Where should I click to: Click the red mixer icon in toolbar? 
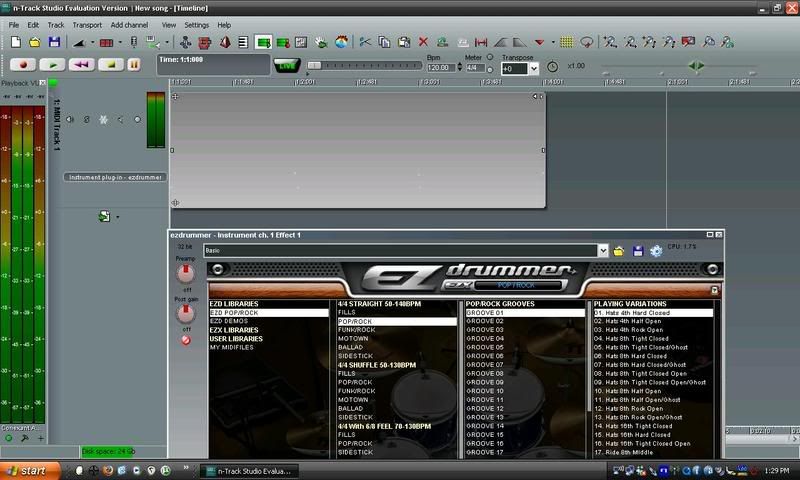[x=205, y=42]
